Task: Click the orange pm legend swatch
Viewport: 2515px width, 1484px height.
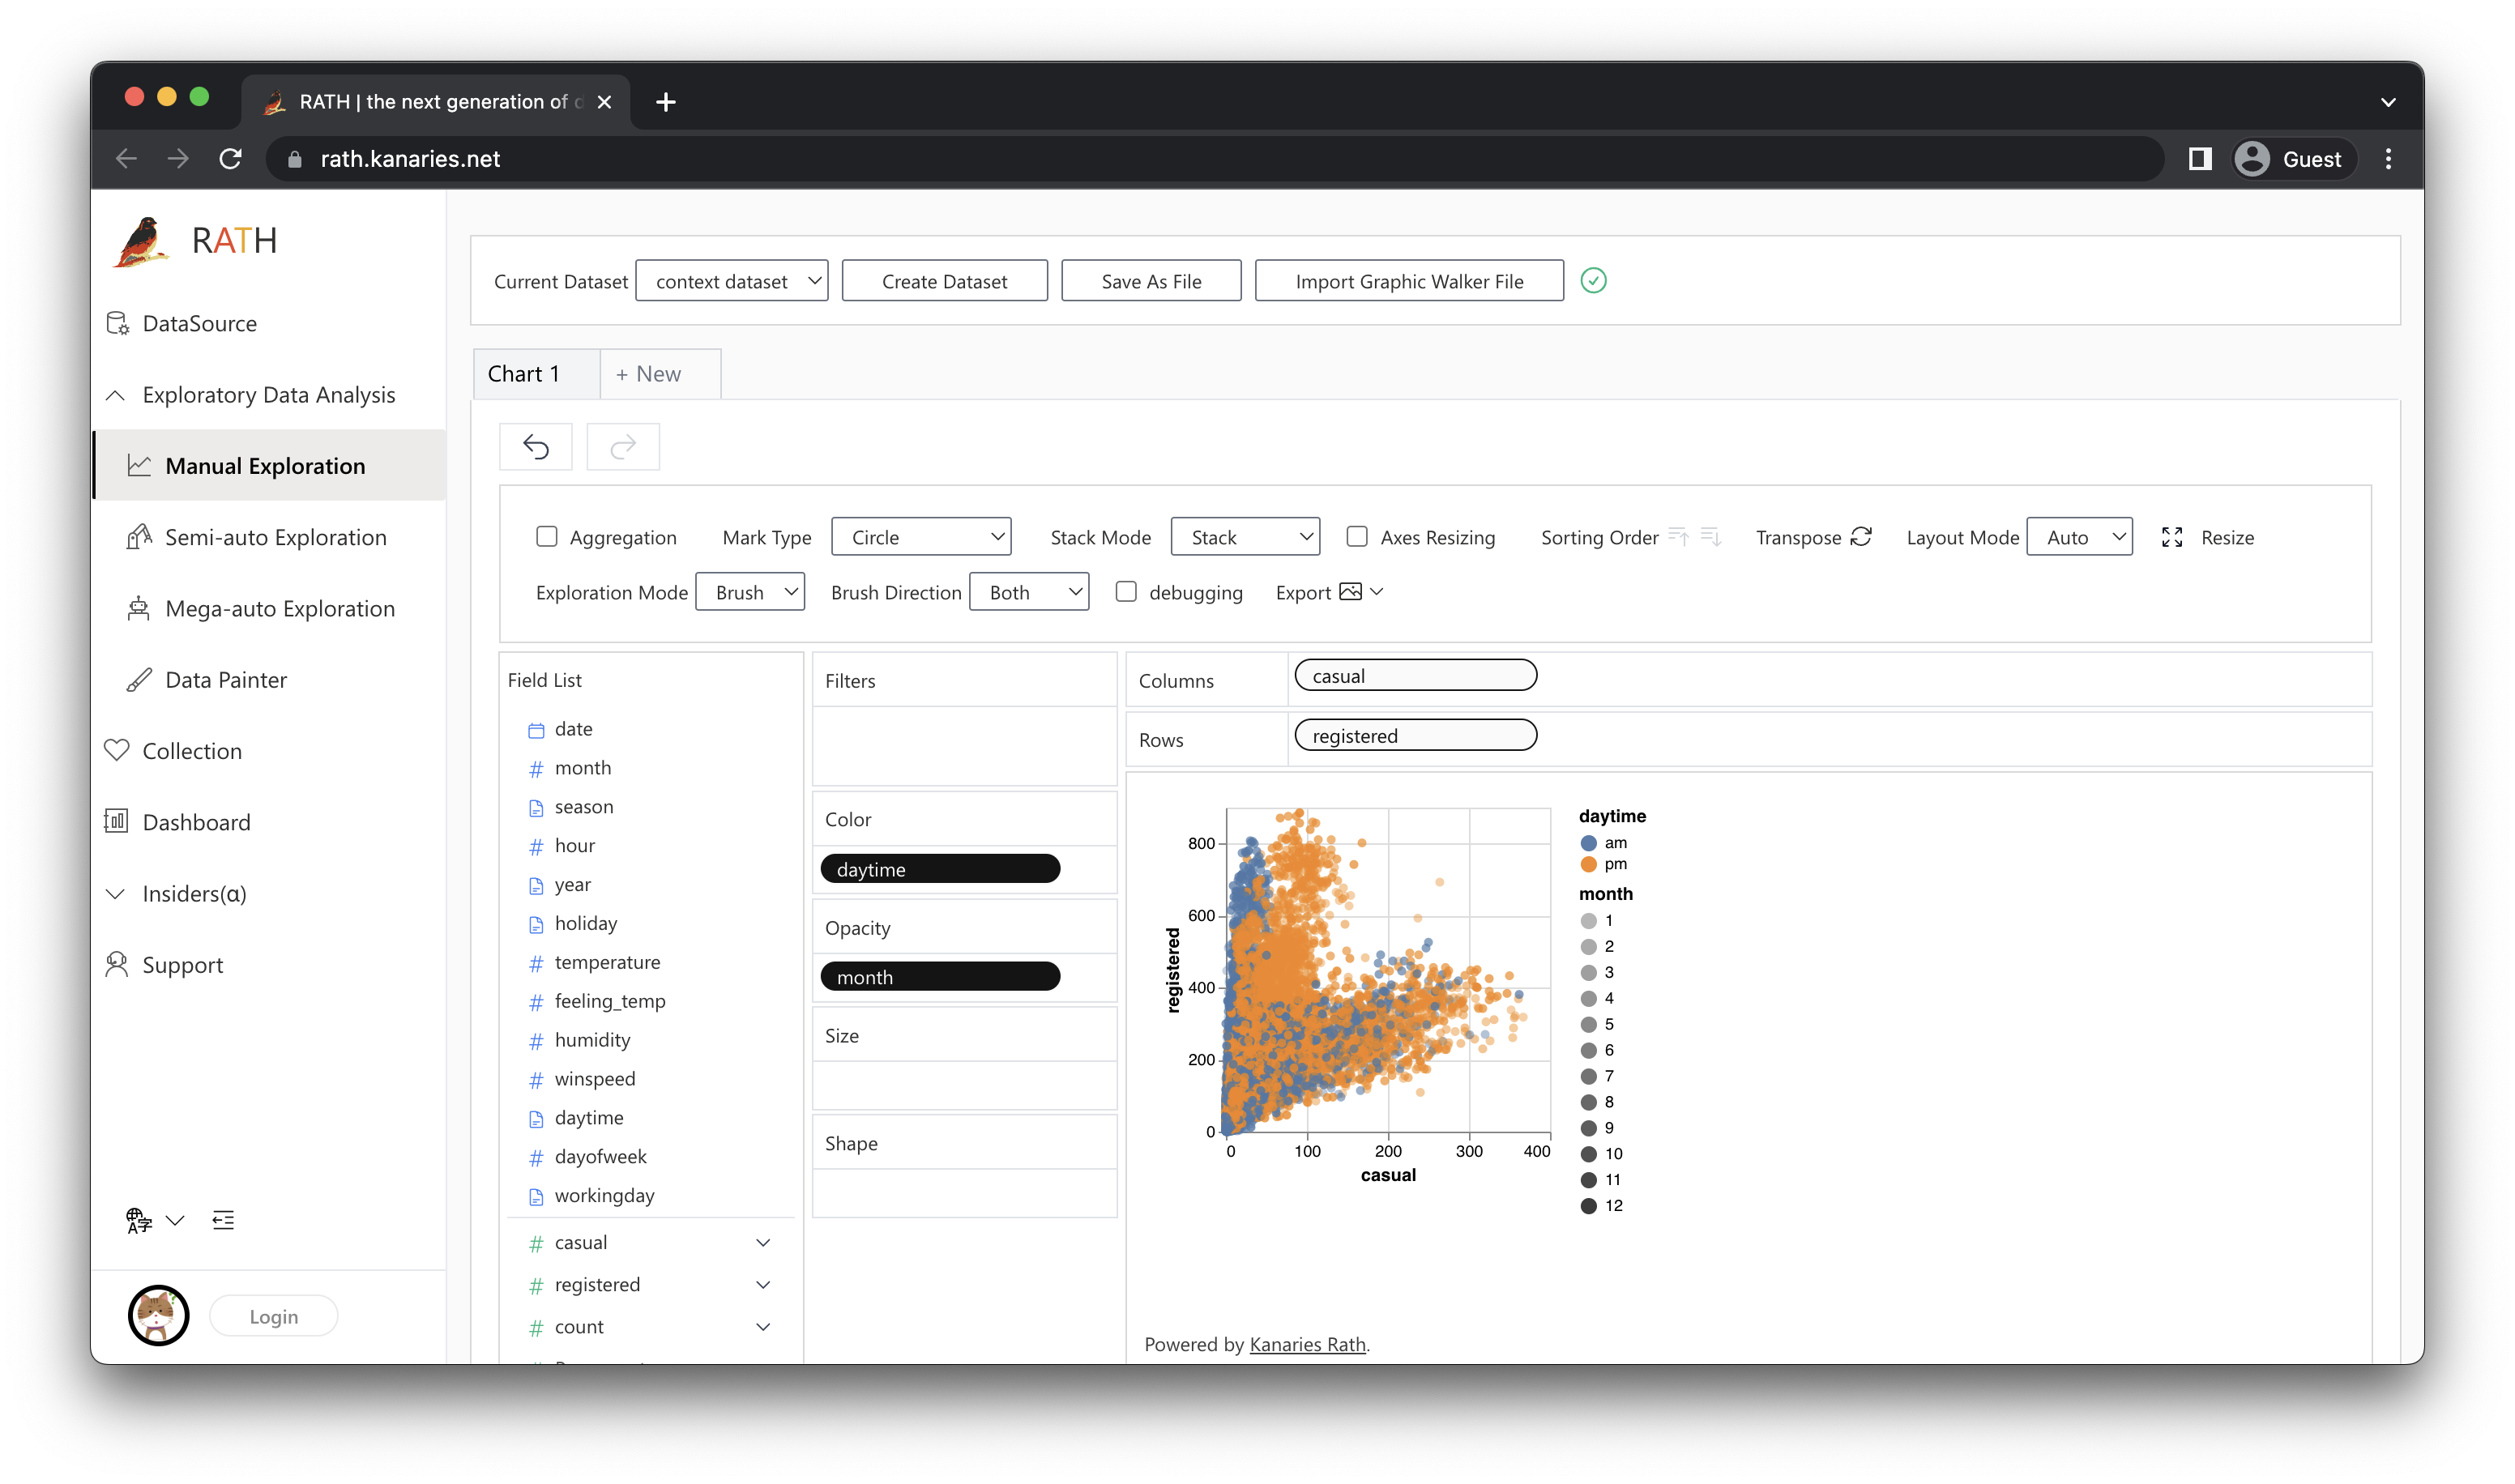Action: pos(1589,864)
